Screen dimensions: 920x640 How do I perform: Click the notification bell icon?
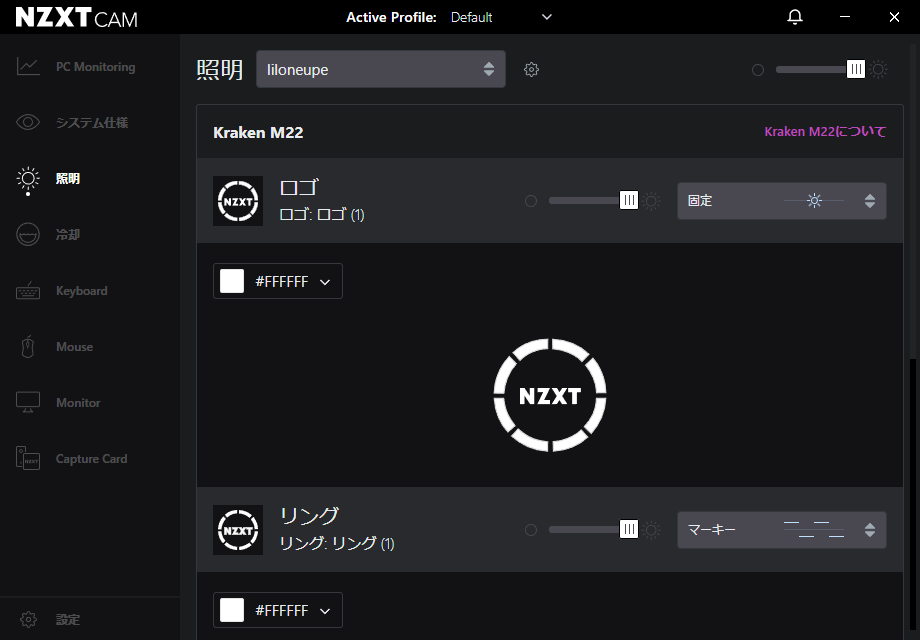click(x=795, y=17)
